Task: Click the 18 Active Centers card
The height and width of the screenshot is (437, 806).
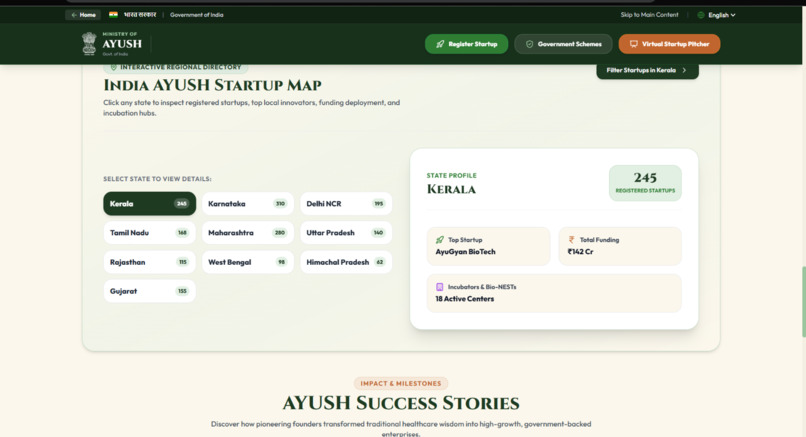Action: point(554,293)
